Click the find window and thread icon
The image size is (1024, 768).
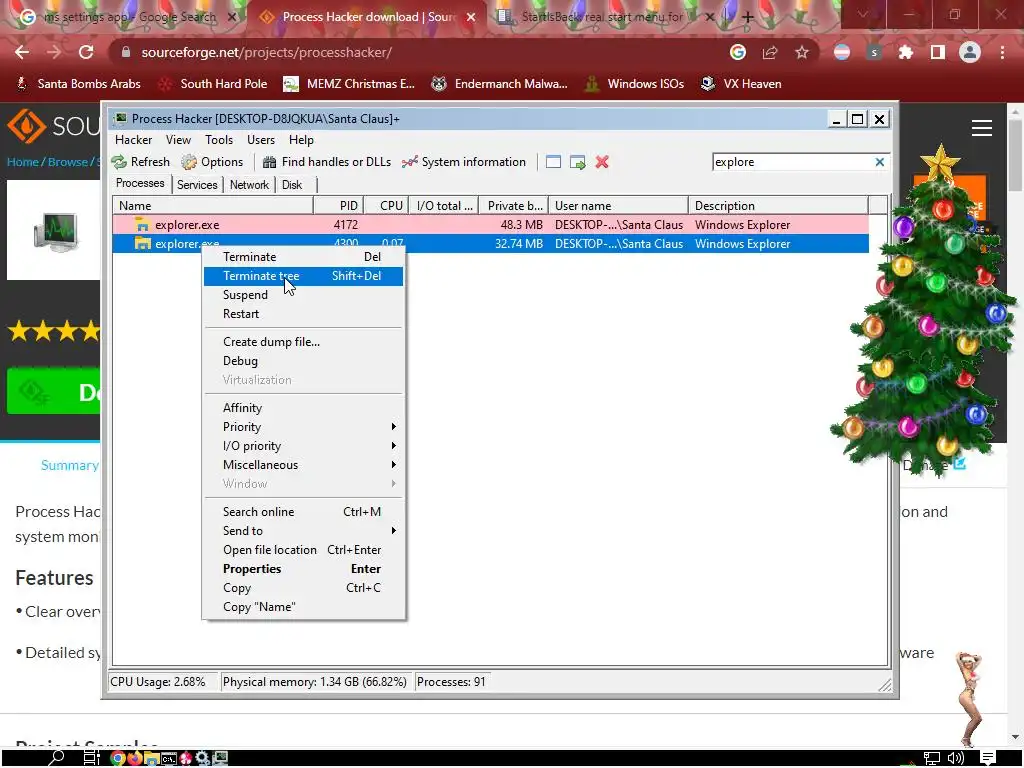click(577, 162)
